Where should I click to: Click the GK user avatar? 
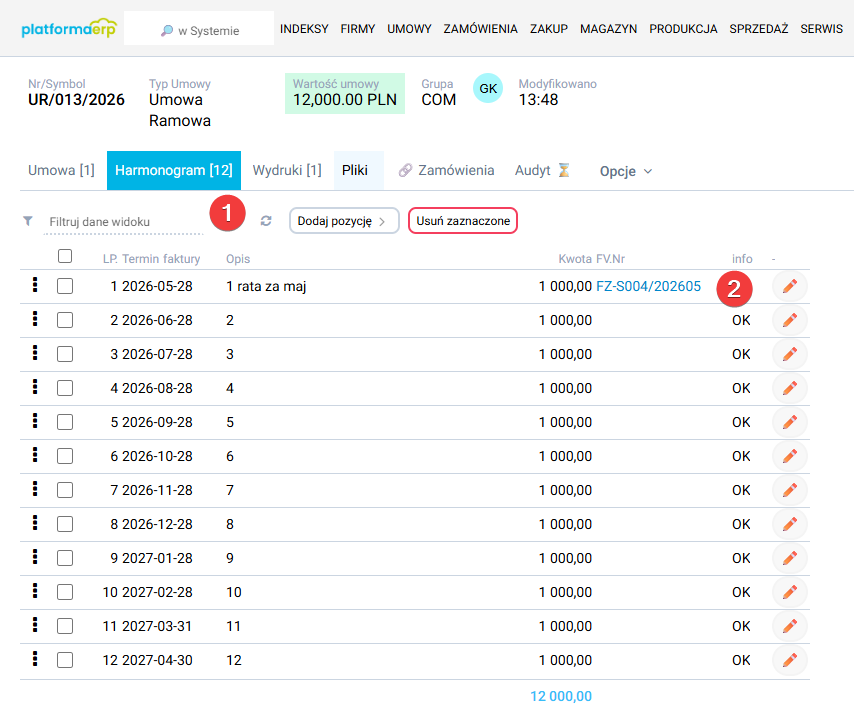pyautogui.click(x=488, y=88)
